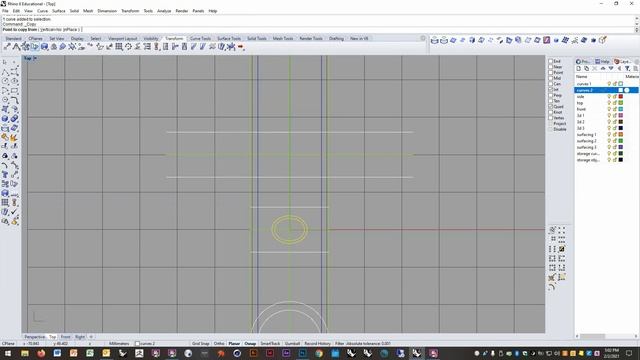
Task: Click the new layer icon in Layers panel
Action: pos(579,69)
